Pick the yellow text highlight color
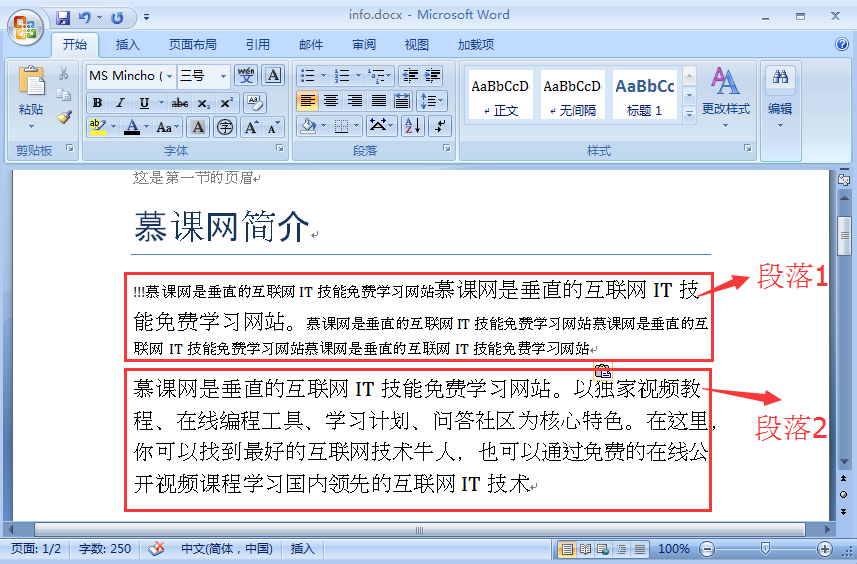The image size is (857, 564). 97,127
